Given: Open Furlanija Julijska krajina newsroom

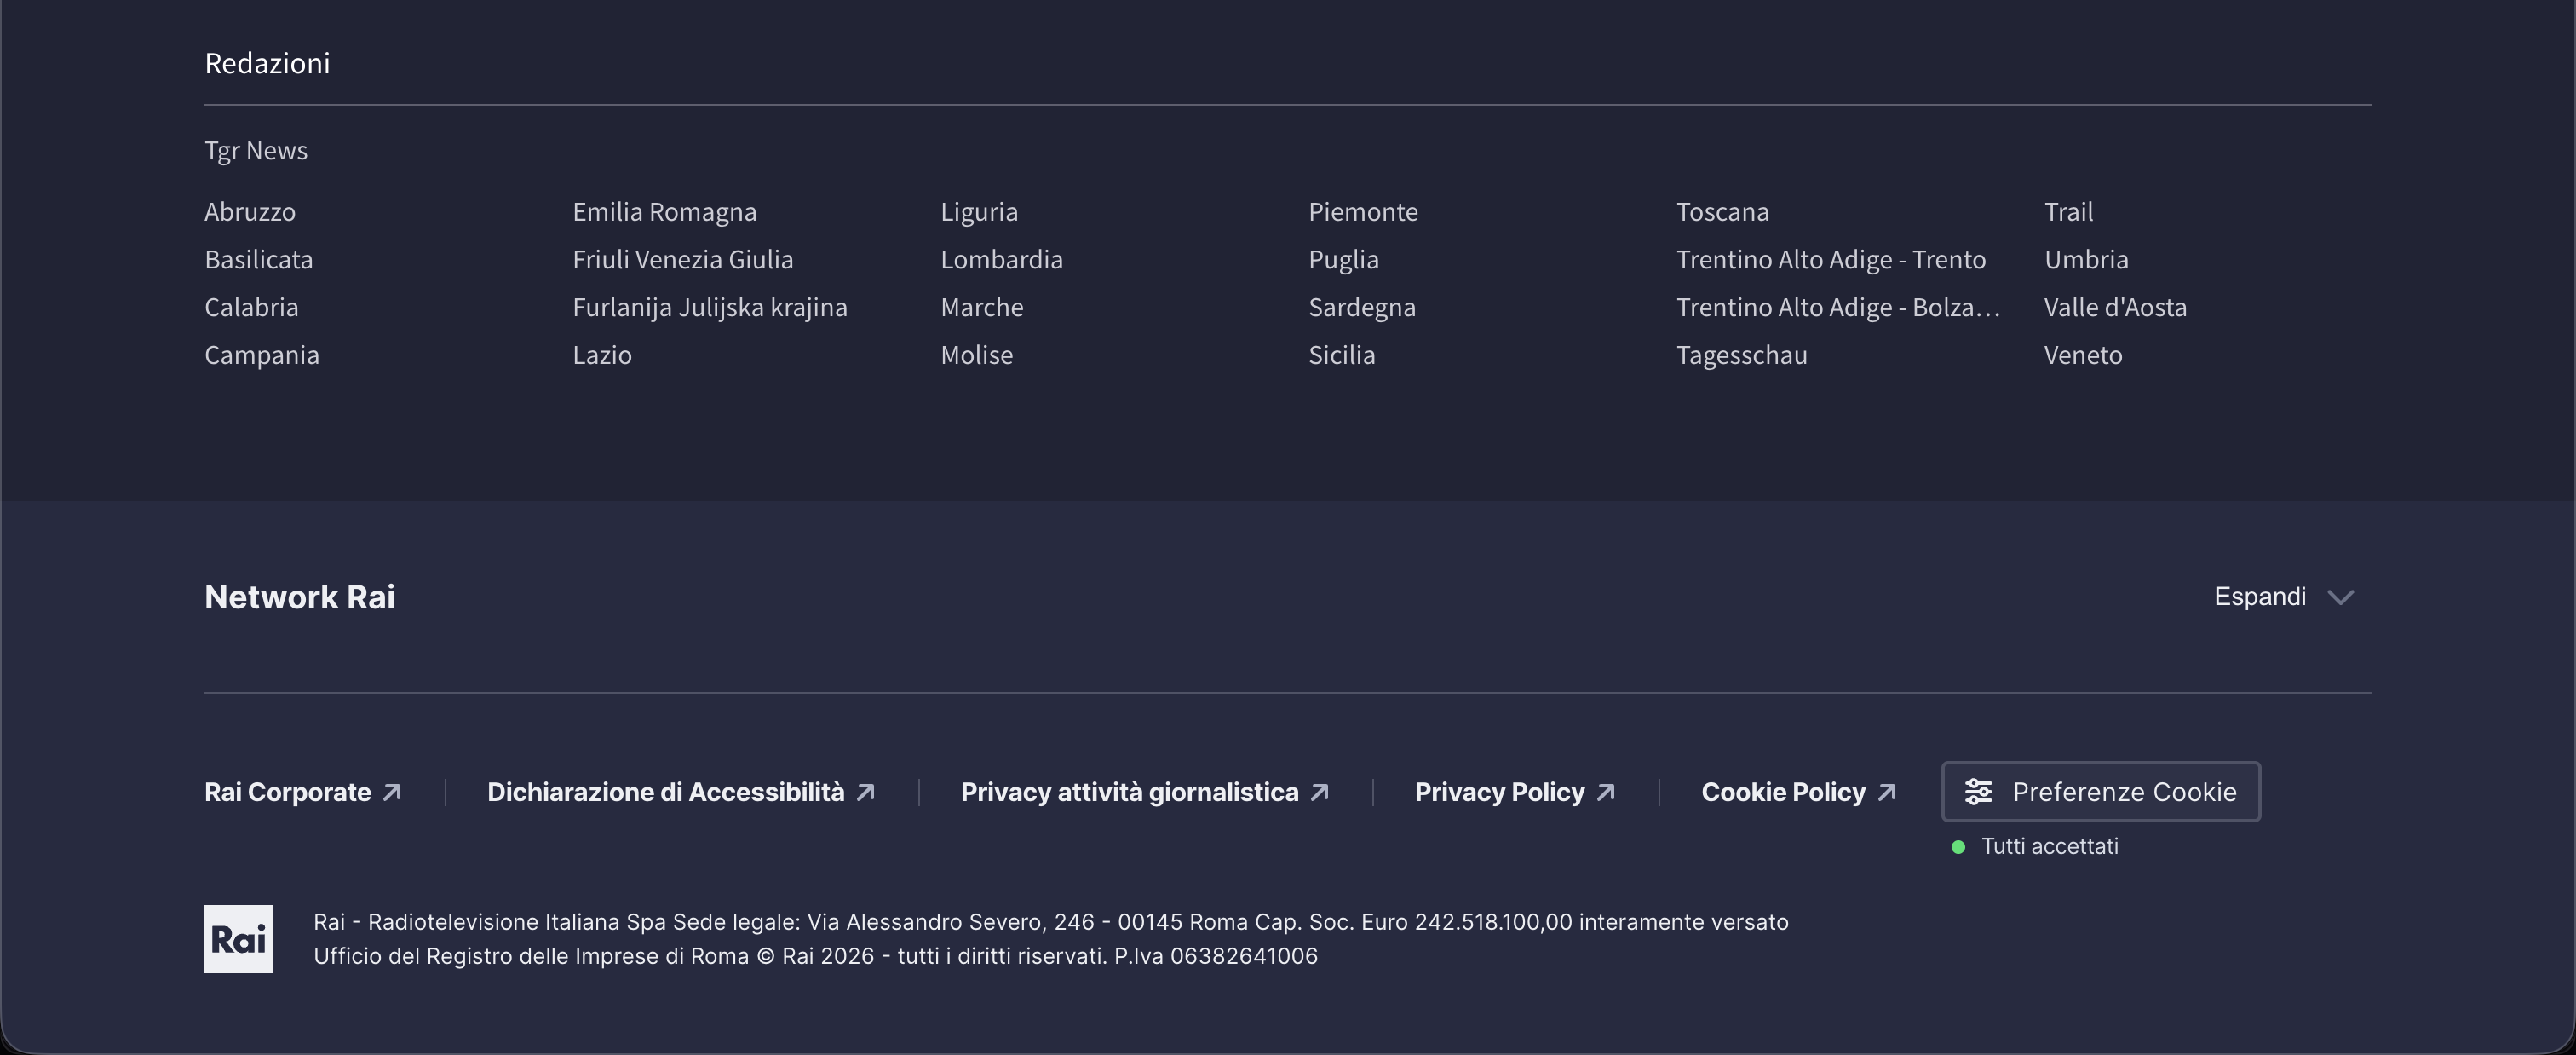Looking at the screenshot, I should click(710, 308).
